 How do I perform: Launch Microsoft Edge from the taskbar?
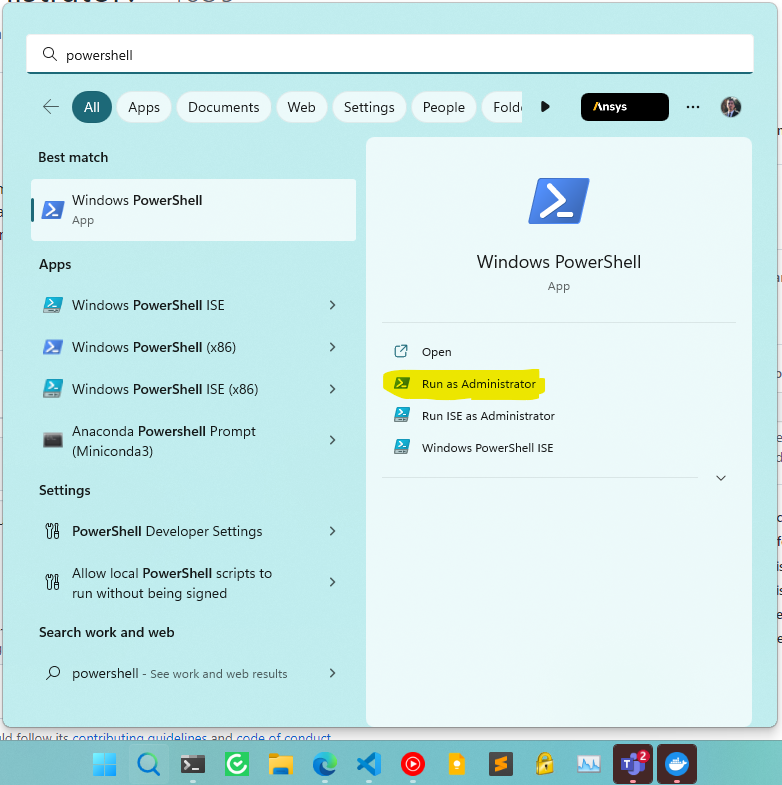pos(325,764)
